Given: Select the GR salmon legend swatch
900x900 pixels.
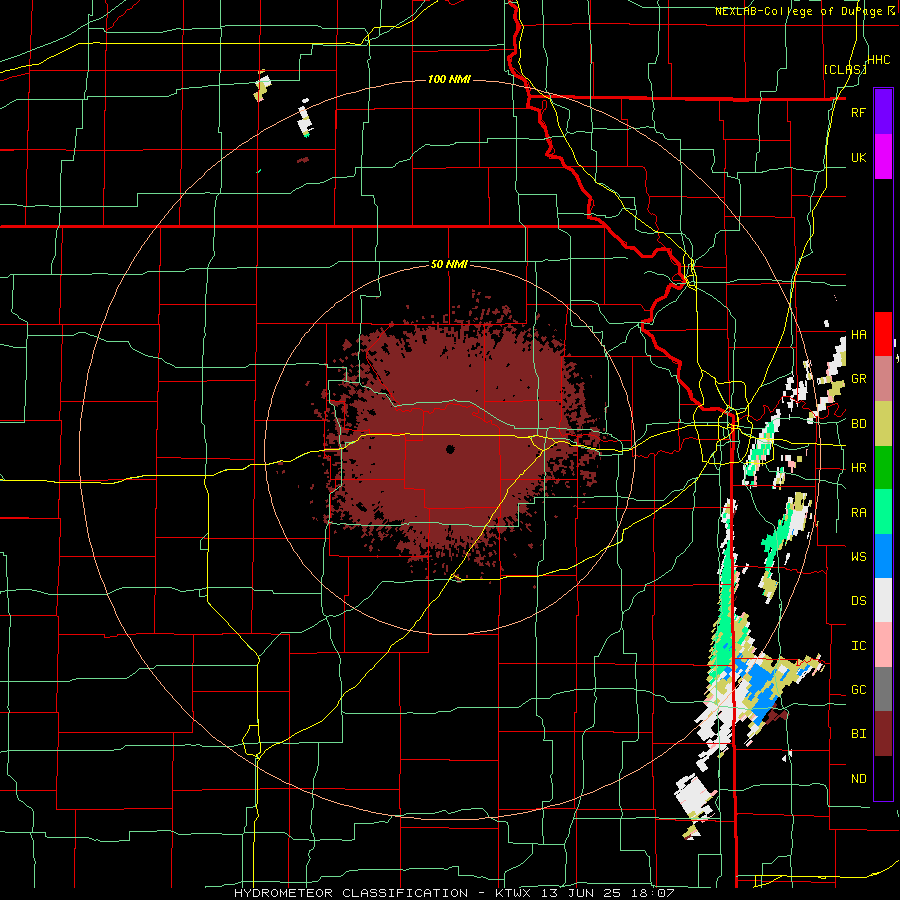Looking at the screenshot, I should click(883, 379).
